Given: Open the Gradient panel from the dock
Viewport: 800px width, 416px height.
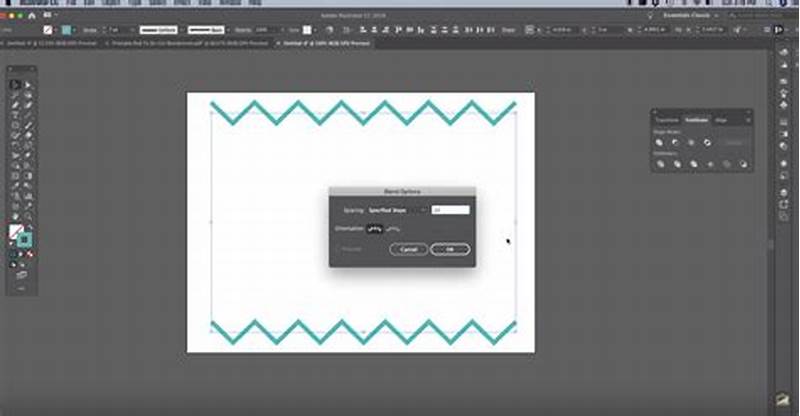Looking at the screenshot, I should 783,134.
